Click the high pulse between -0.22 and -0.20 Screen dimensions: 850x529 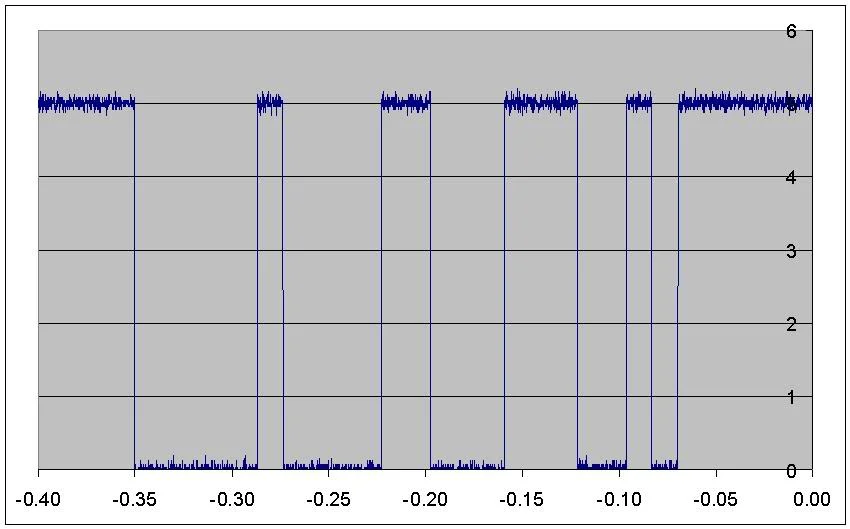406,102
